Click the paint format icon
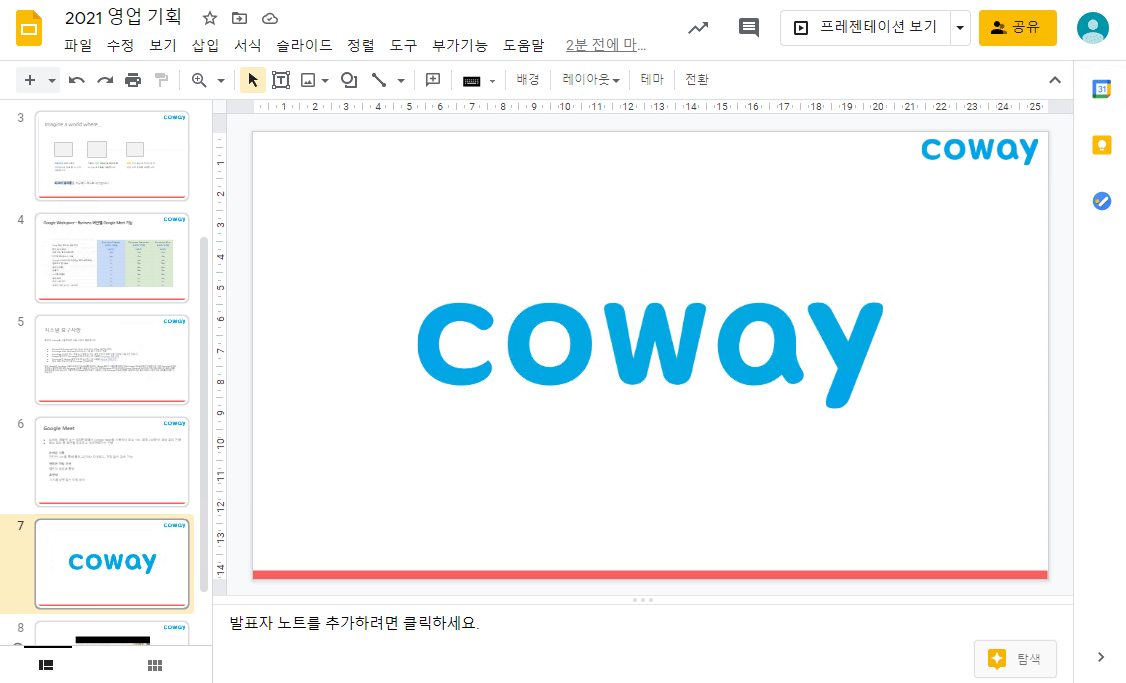The width and height of the screenshot is (1126, 683). coord(162,80)
